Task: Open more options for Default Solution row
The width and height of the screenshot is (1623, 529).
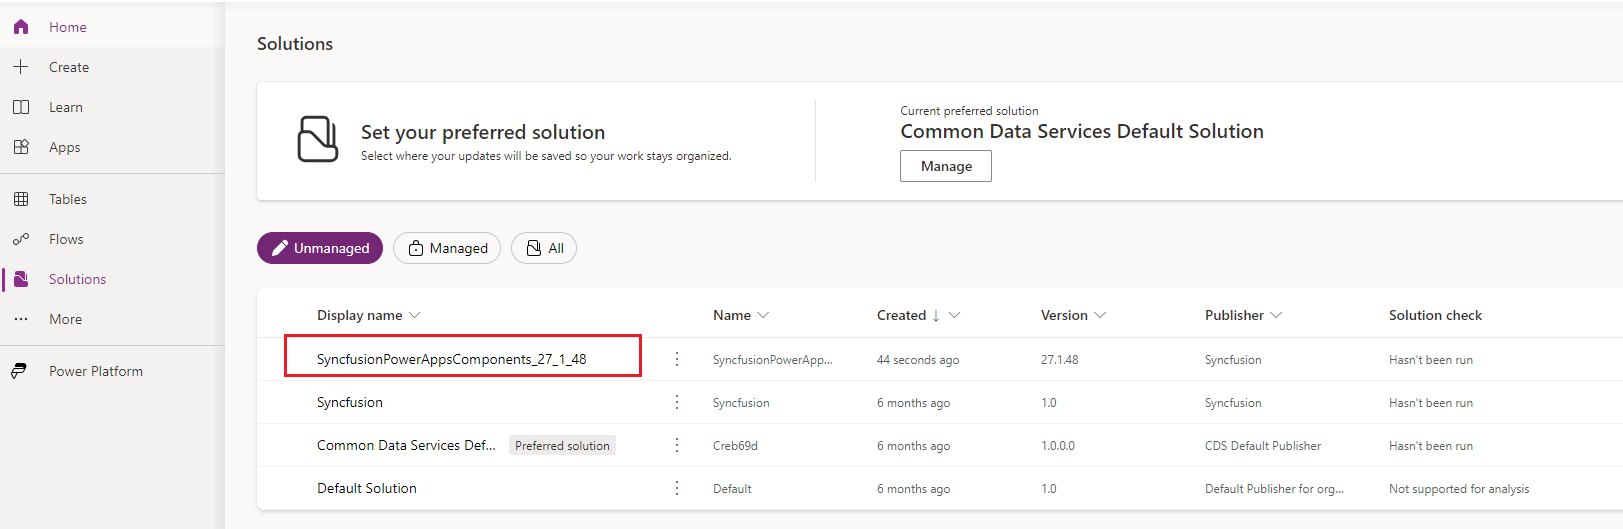Action: [x=677, y=488]
